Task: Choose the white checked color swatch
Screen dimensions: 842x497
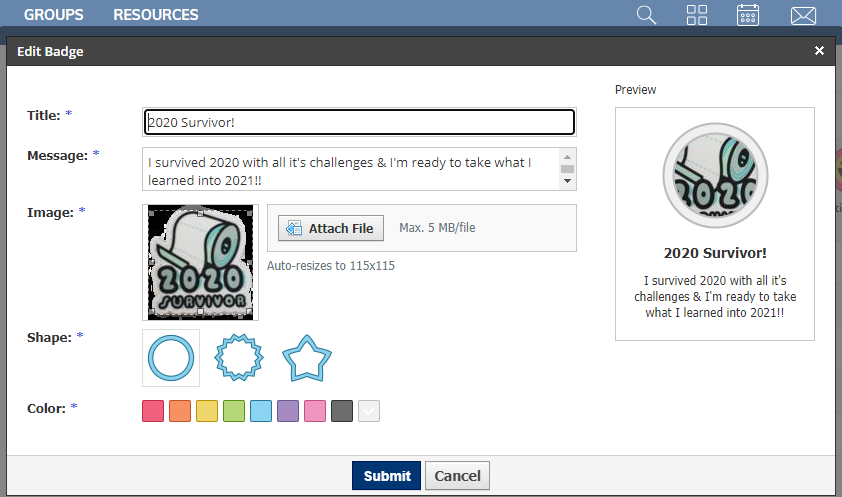Action: [x=369, y=411]
